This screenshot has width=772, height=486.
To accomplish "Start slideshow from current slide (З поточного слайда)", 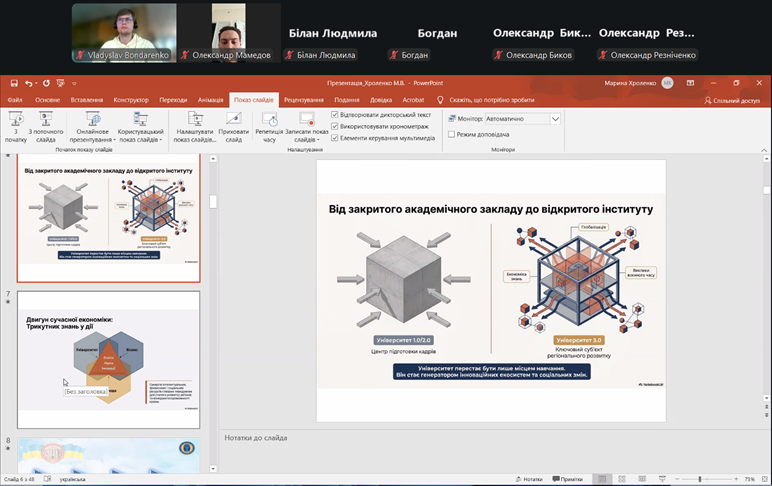I will (46, 127).
